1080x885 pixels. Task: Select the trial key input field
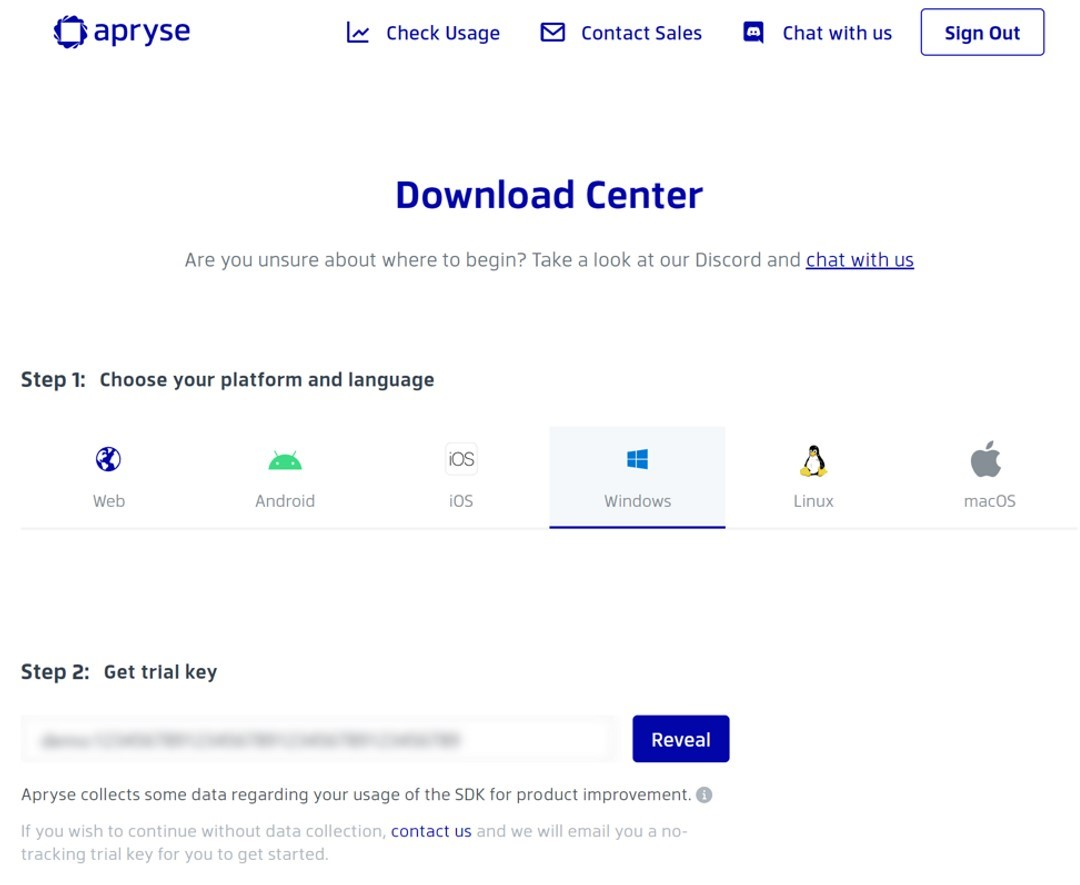click(x=318, y=739)
